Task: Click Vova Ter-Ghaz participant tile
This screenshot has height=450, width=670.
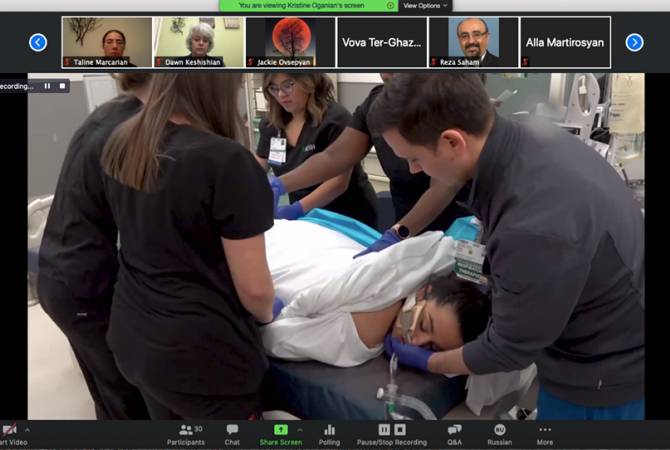Action: coord(381,42)
